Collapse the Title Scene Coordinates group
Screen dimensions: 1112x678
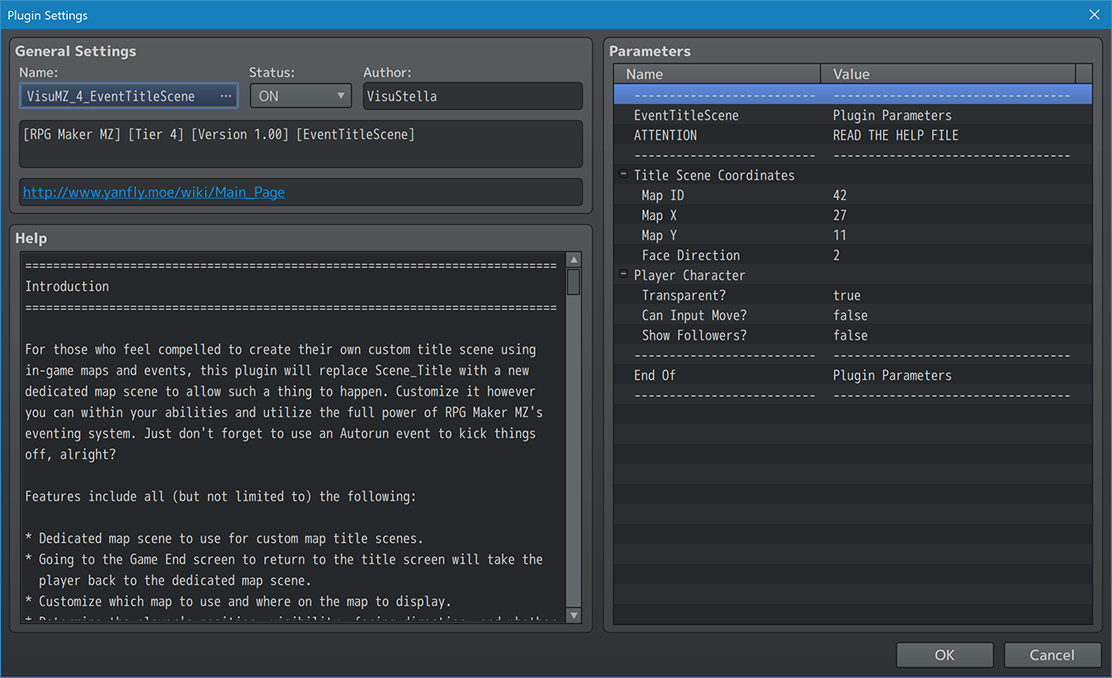(x=623, y=174)
